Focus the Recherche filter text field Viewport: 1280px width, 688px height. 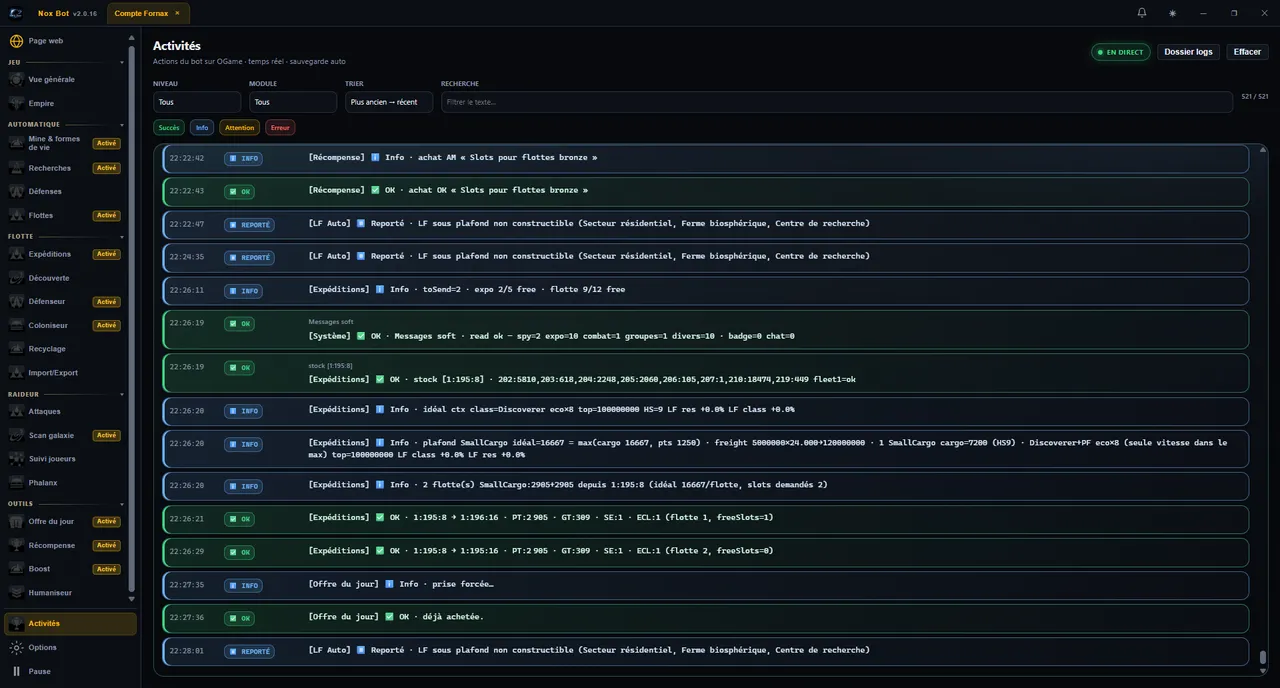click(837, 102)
